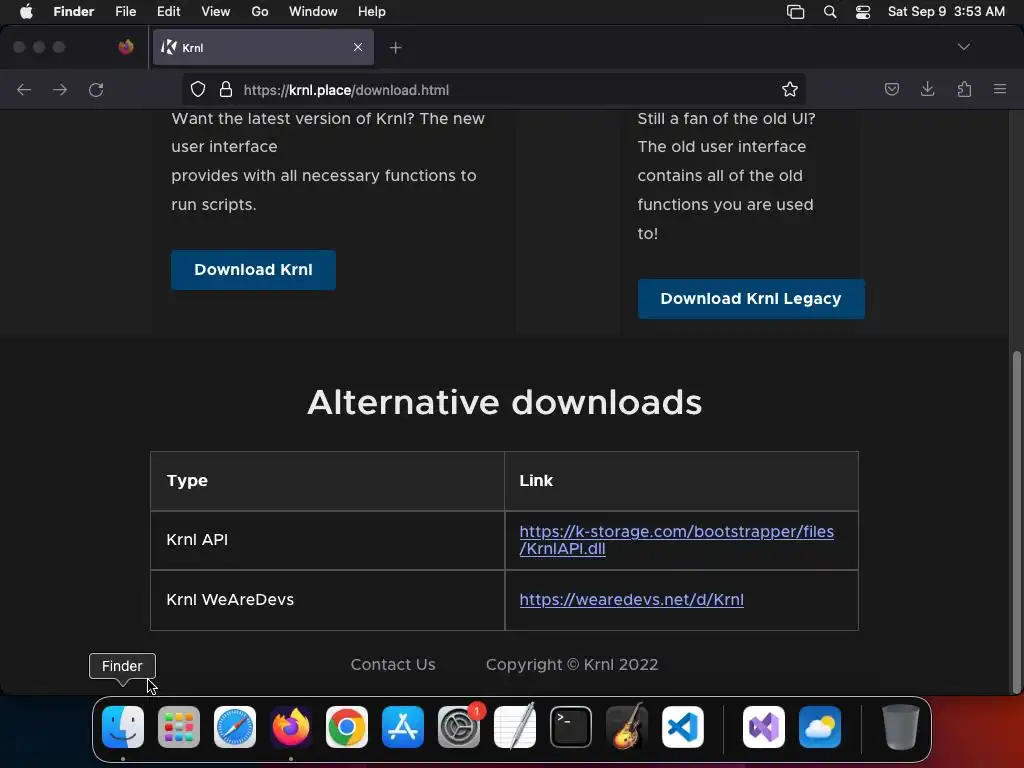The width and height of the screenshot is (1024, 768).
Task: Launch Google Chrome from the Dock
Action: (347, 727)
